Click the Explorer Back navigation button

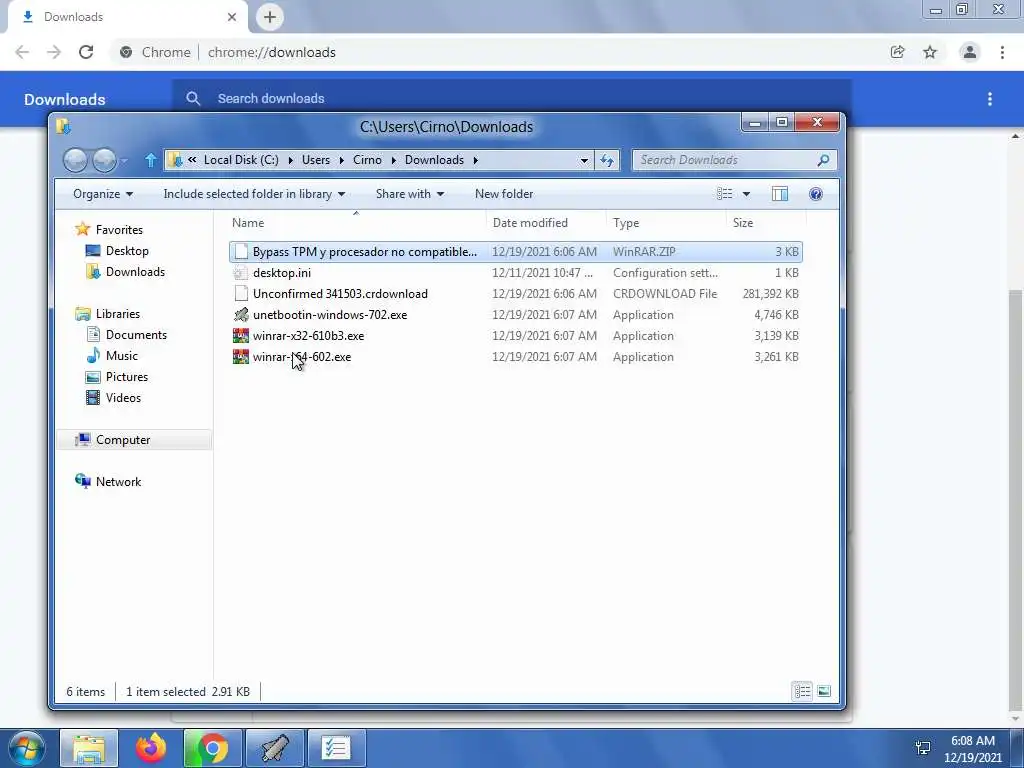click(75, 160)
